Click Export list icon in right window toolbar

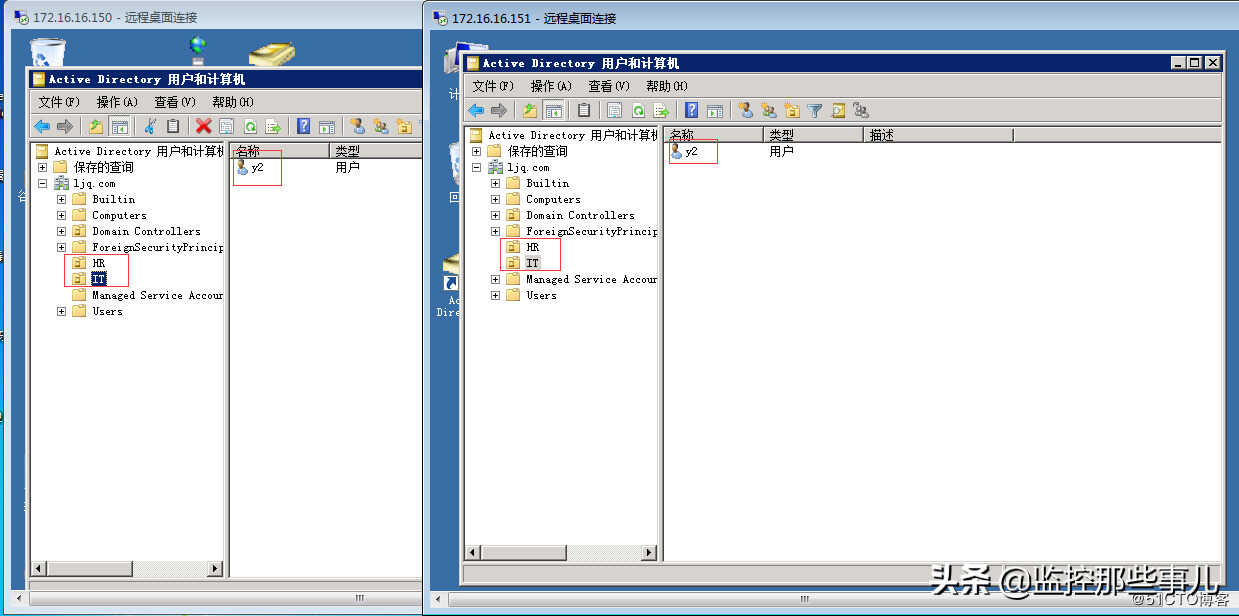pos(661,110)
